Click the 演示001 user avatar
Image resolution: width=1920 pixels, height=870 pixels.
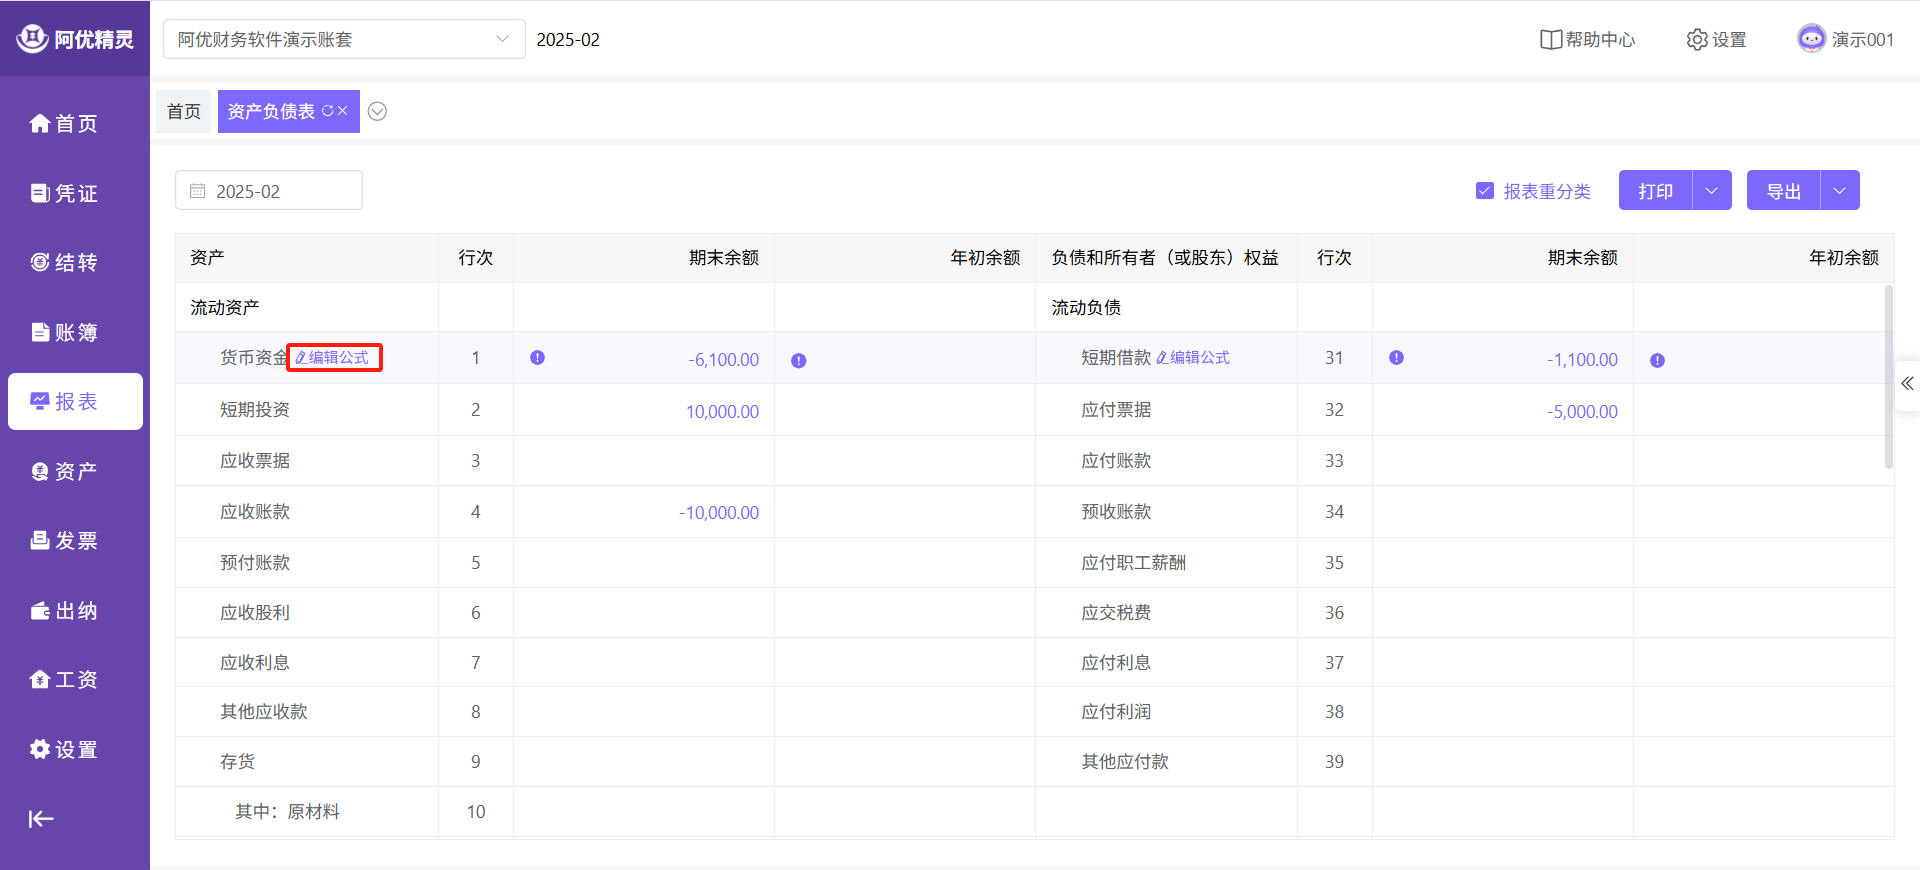1811,39
